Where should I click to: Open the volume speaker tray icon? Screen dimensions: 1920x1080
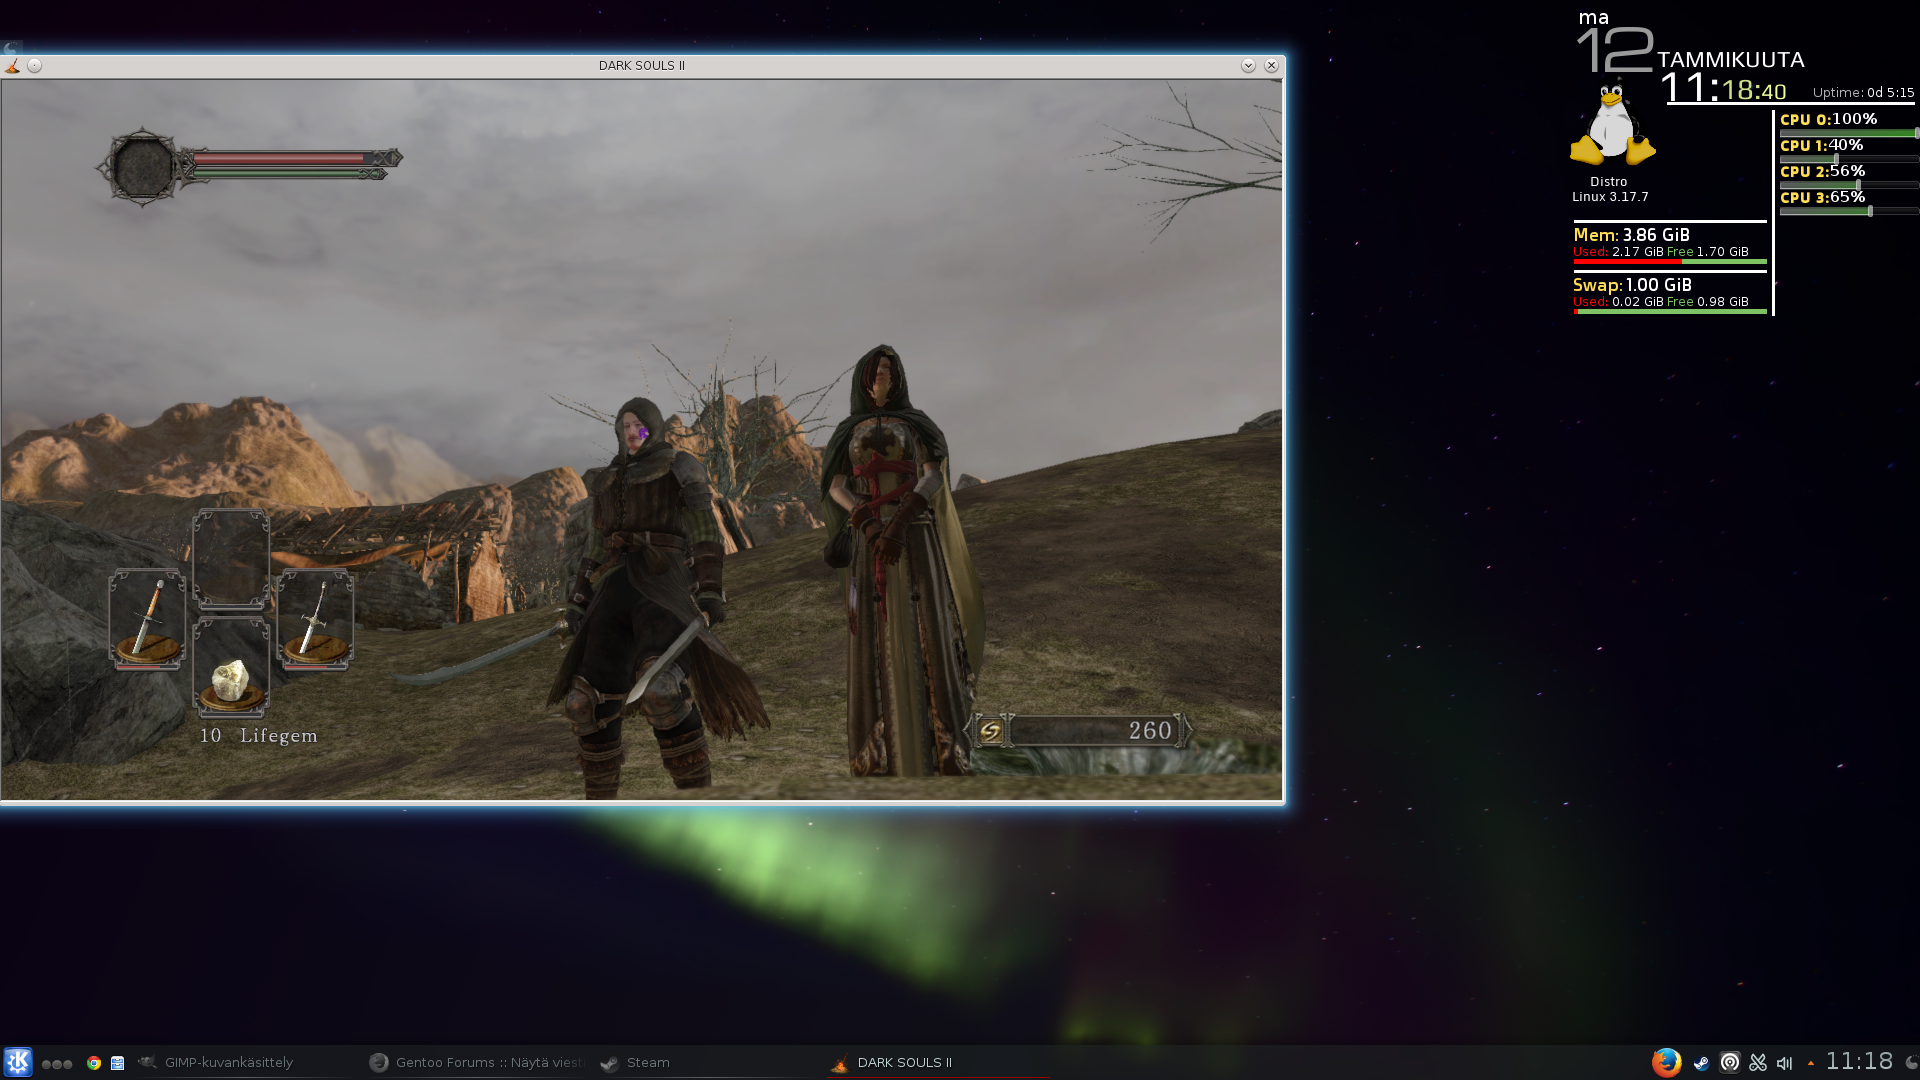pyautogui.click(x=1785, y=1063)
